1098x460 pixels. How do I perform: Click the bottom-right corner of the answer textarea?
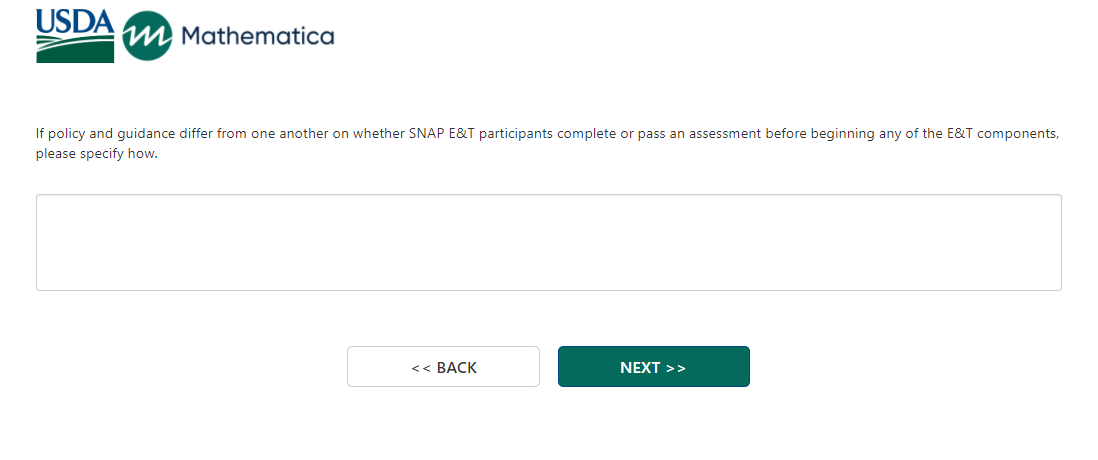tap(1056, 286)
